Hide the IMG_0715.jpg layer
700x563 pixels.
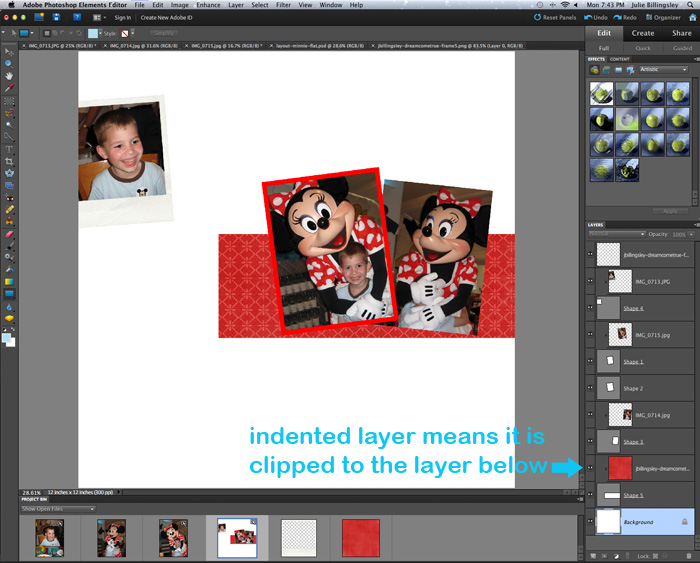click(x=590, y=334)
